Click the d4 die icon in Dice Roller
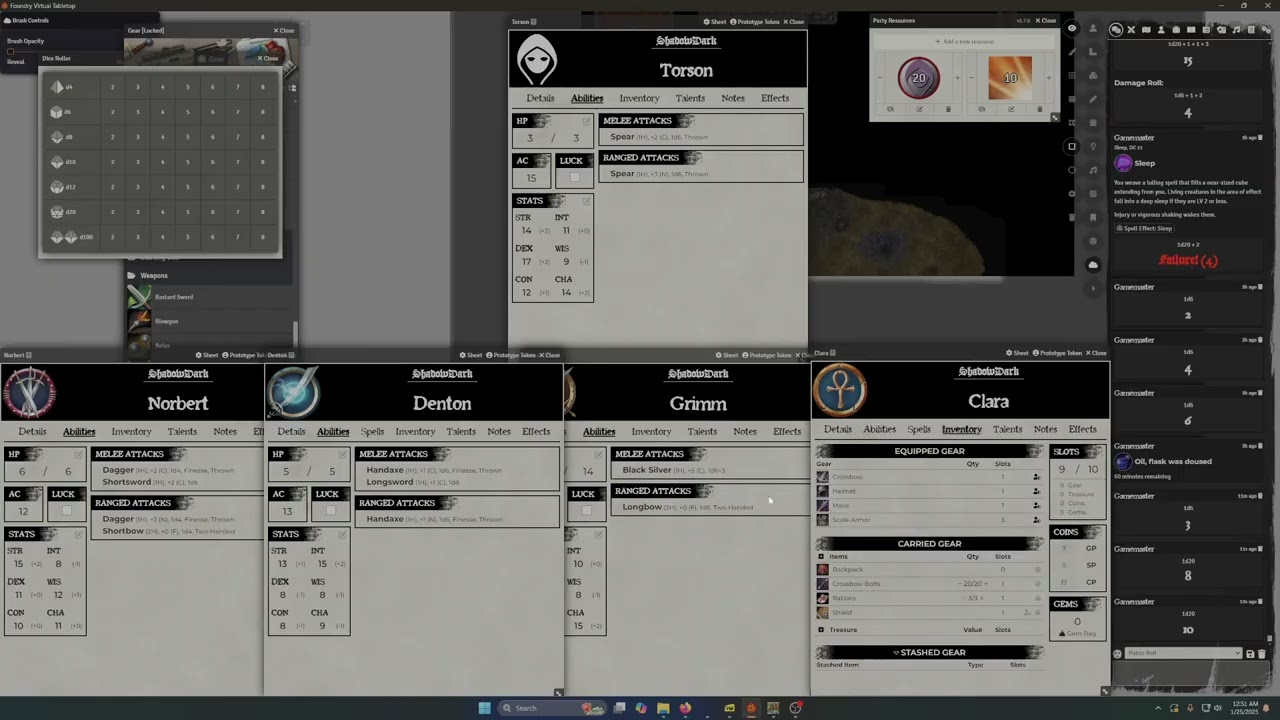The image size is (1280, 720). 57,87
